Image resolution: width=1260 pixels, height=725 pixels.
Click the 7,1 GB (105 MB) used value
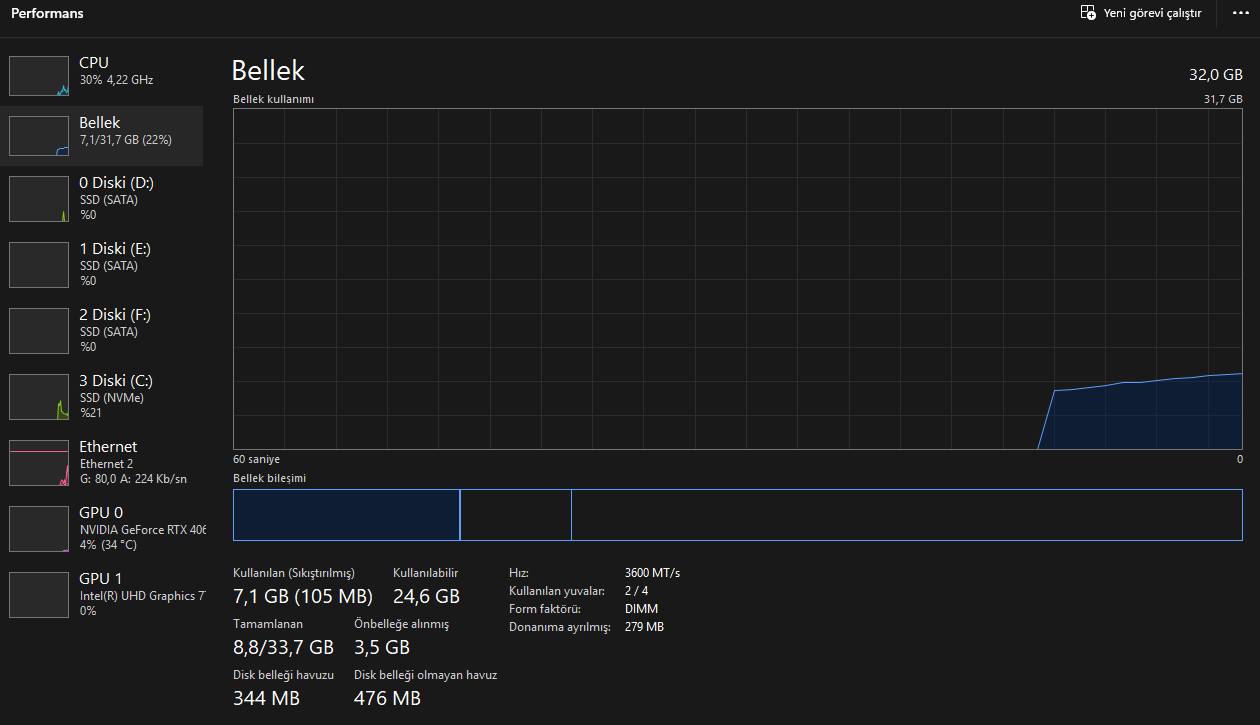point(303,597)
